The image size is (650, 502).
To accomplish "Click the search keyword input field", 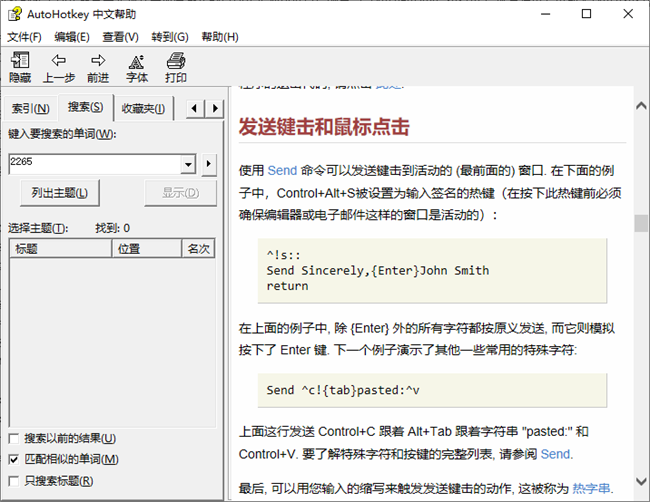I will coord(94,164).
